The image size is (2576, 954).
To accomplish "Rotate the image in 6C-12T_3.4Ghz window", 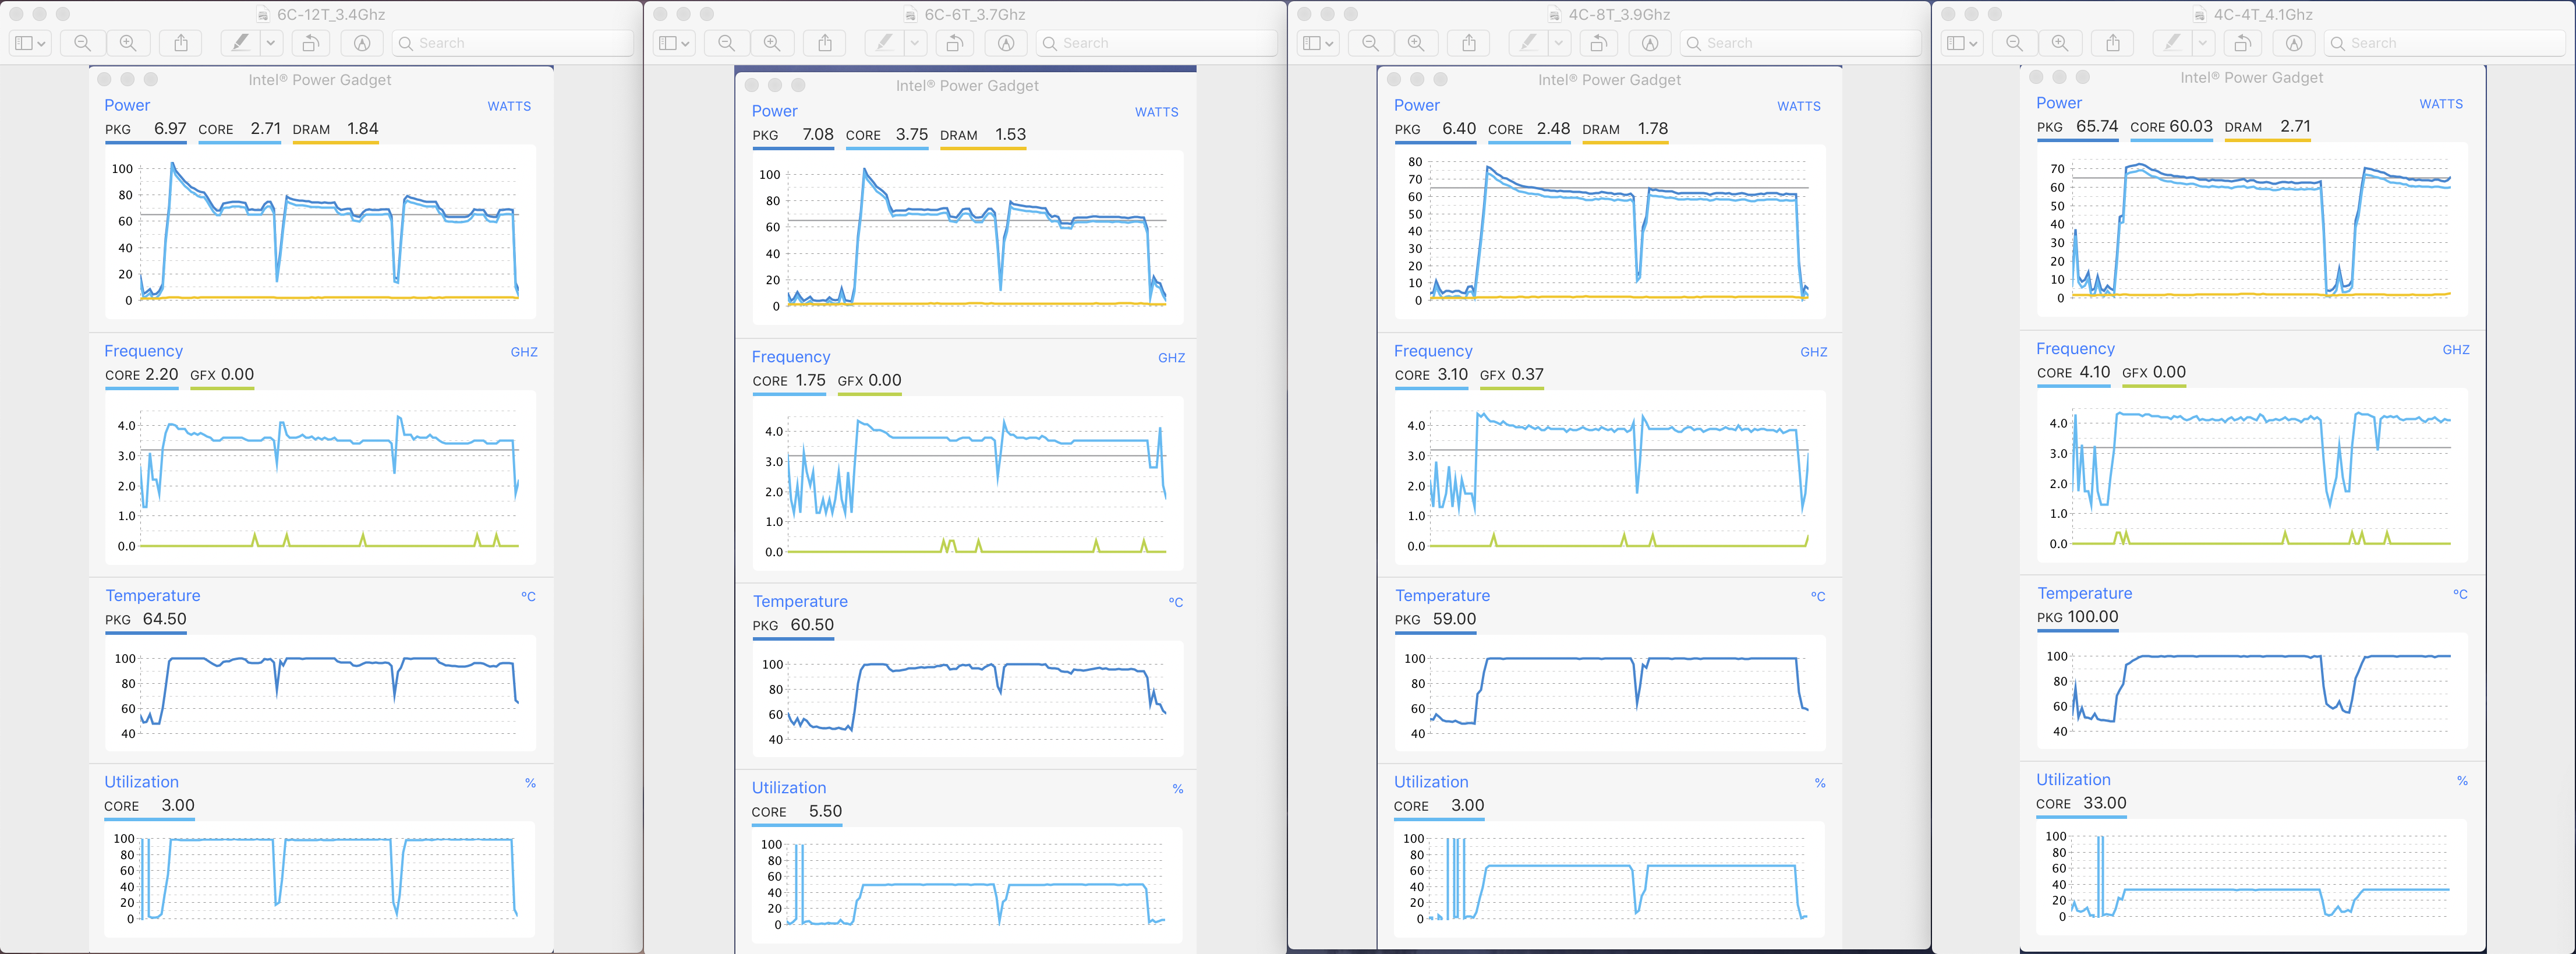I will pos(311,43).
